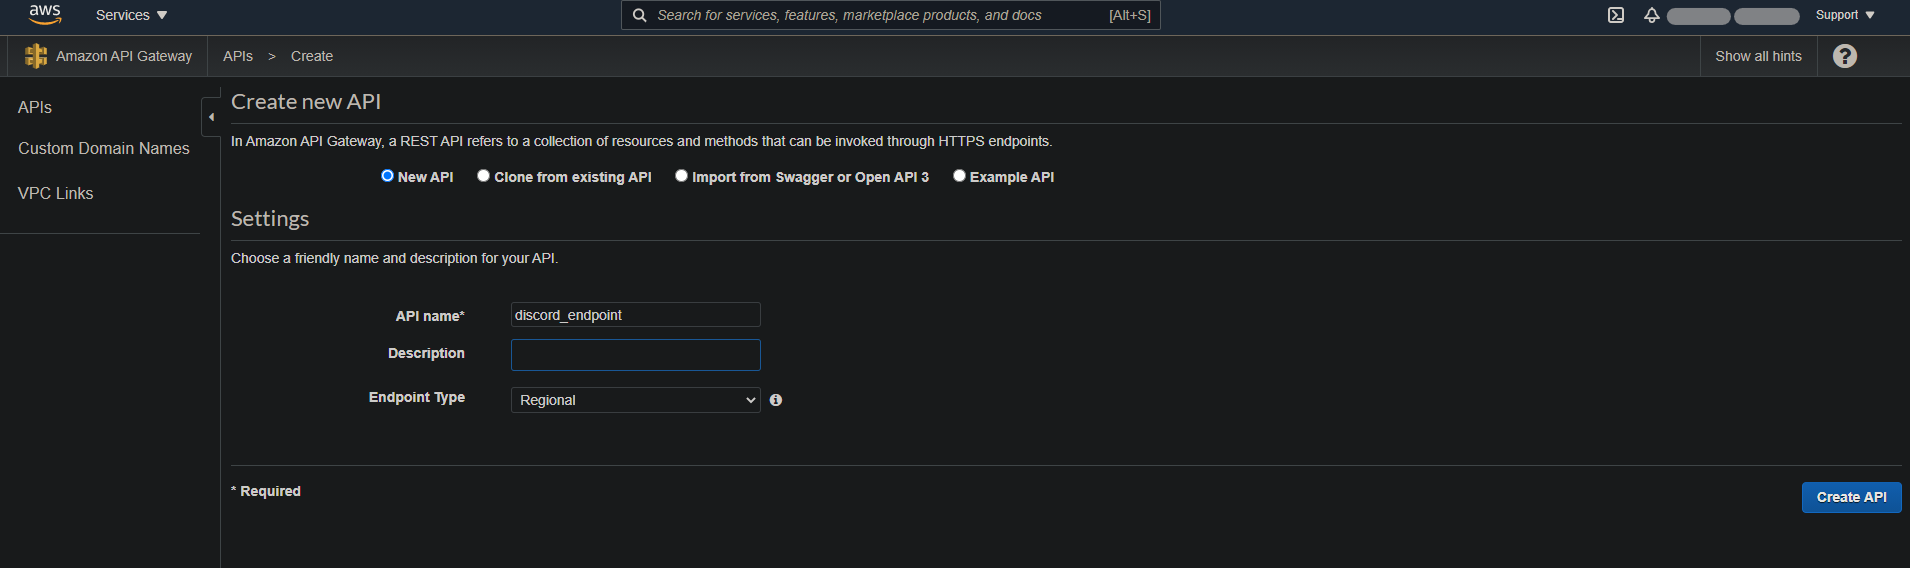Image resolution: width=1910 pixels, height=568 pixels.
Task: Open the CloudShell terminal icon
Action: click(x=1616, y=15)
